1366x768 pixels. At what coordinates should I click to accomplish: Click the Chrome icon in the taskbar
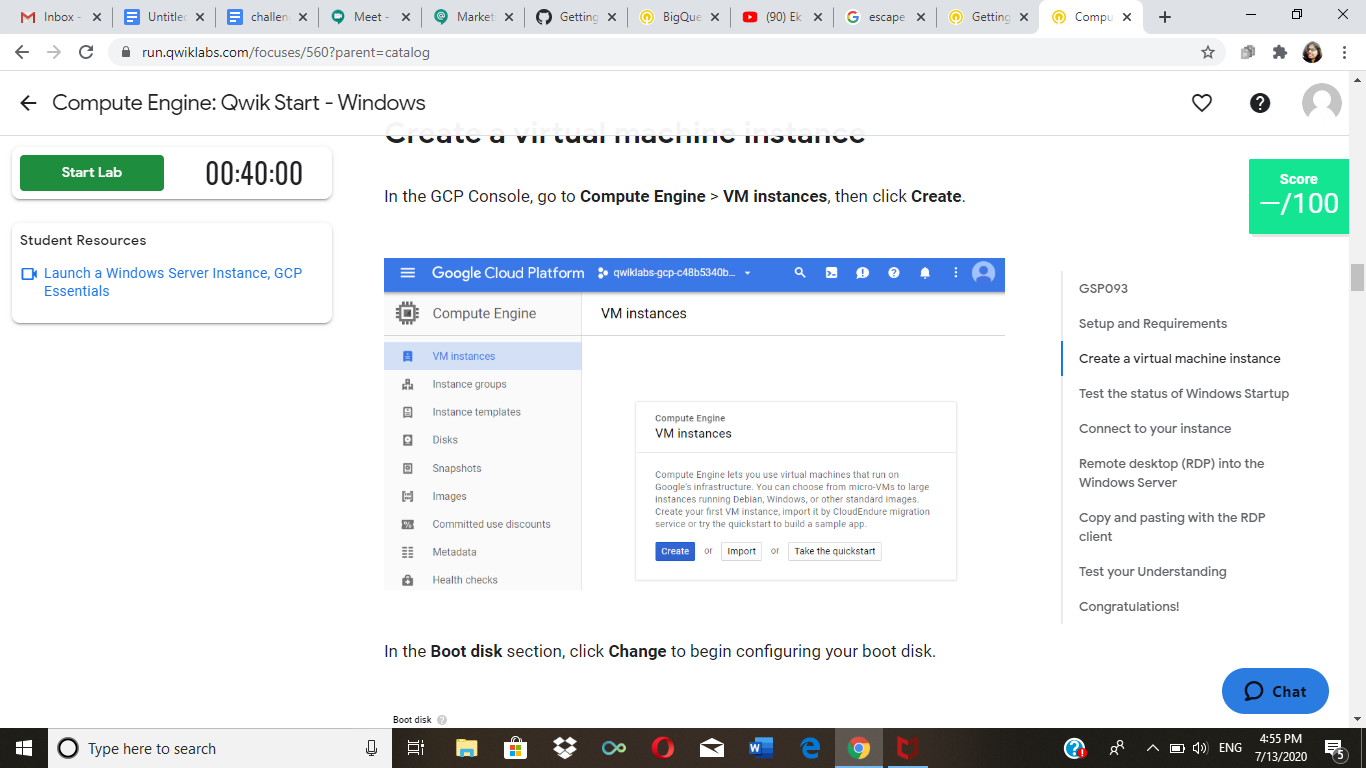859,748
